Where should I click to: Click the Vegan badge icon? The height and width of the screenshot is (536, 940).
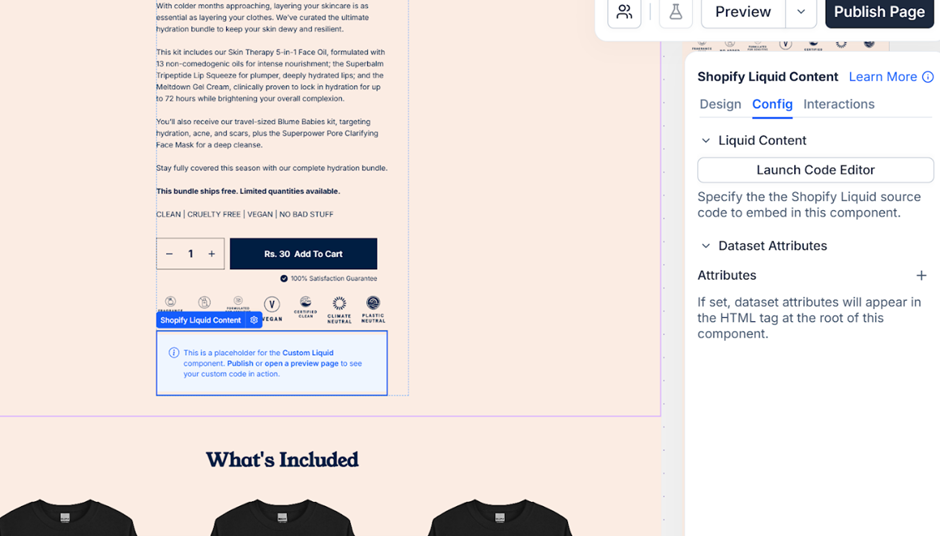[x=272, y=309]
